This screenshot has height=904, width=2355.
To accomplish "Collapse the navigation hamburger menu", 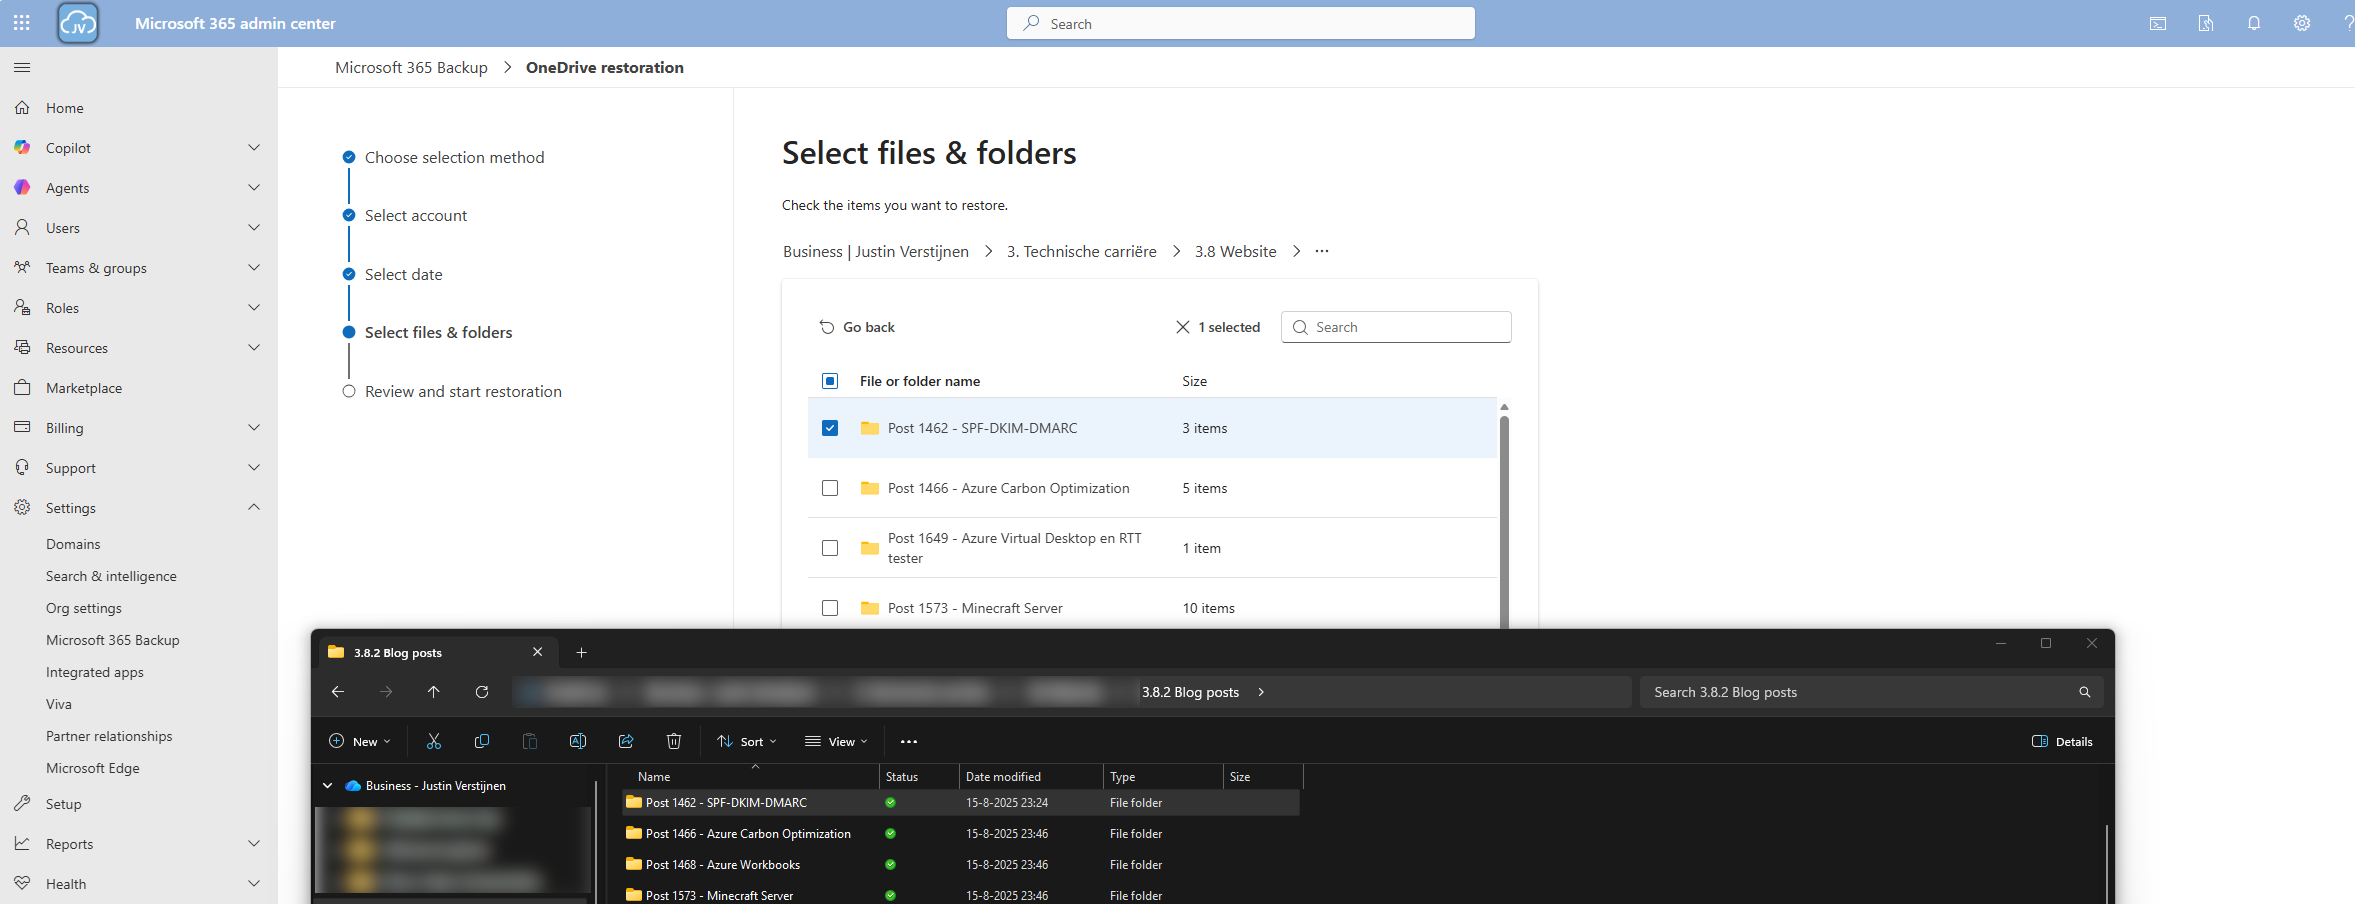I will tap(22, 67).
